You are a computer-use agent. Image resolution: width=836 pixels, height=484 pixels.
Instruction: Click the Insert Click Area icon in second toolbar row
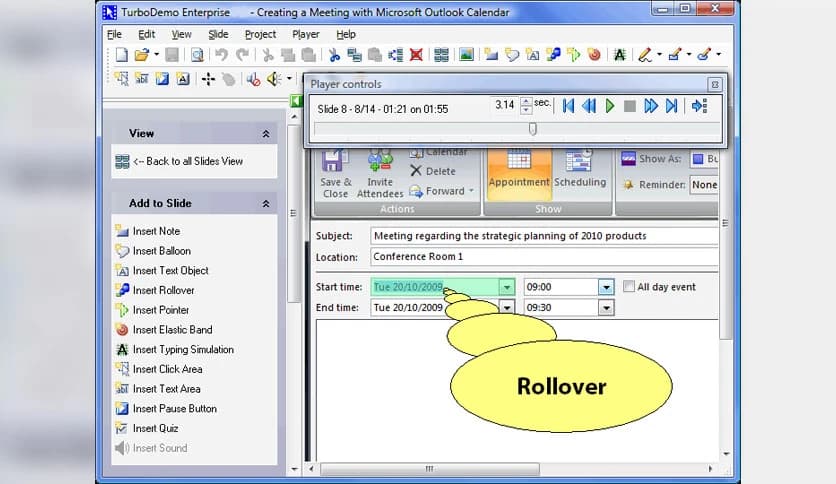point(122,79)
